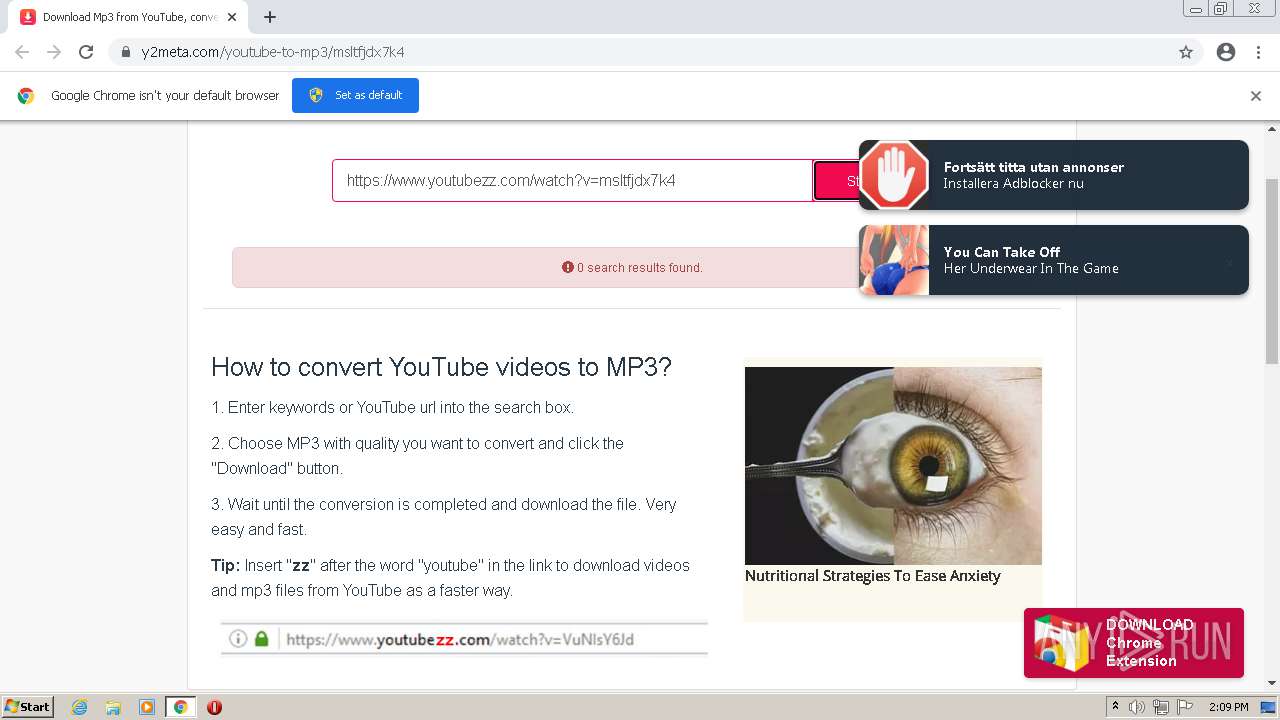
Task: Click the pink Start button beside search box
Action: pos(837,181)
